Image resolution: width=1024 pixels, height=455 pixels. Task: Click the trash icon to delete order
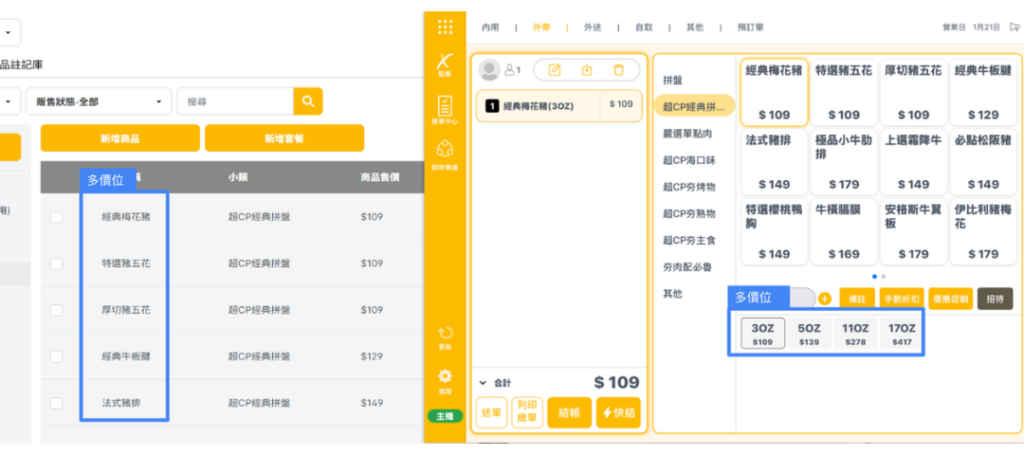click(618, 70)
